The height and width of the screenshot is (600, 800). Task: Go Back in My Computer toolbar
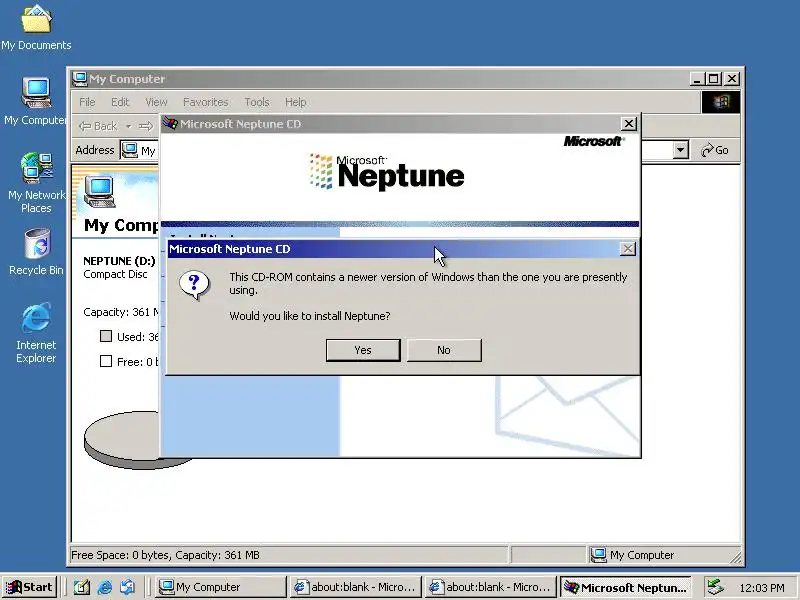pyautogui.click(x=99, y=126)
